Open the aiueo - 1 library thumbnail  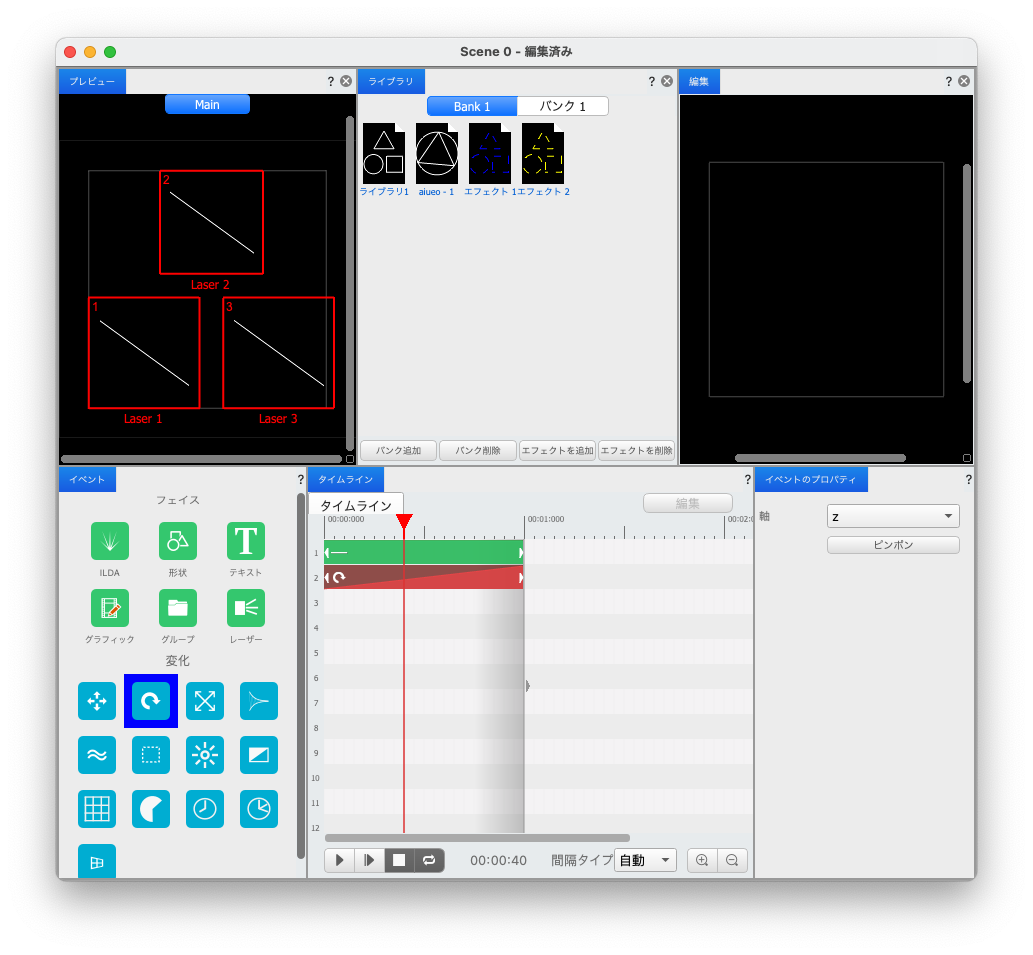click(437, 154)
